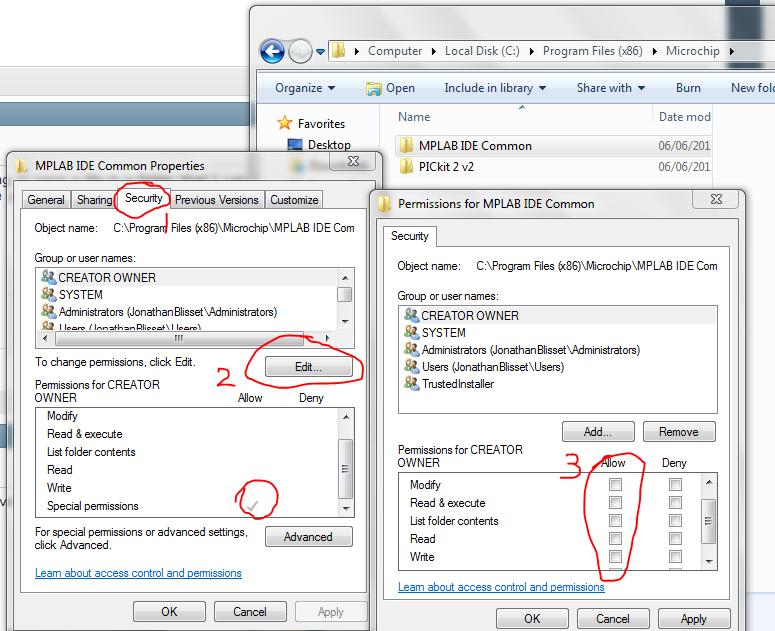Enable the Allow checkbox for Write

point(616,557)
